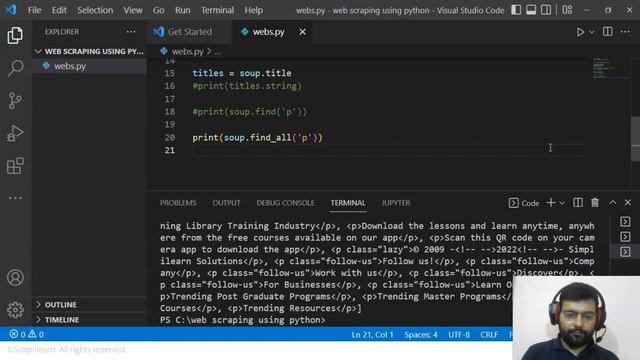The image size is (640, 360).
Task: Select the TERMINAL panel tab
Action: tap(348, 203)
